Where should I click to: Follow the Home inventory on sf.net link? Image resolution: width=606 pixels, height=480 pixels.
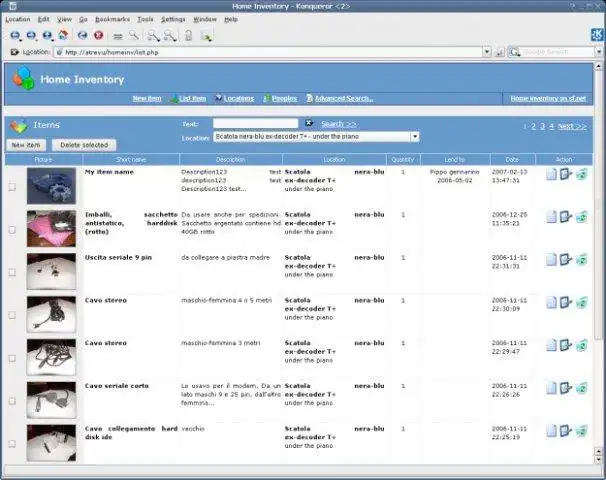click(548, 99)
